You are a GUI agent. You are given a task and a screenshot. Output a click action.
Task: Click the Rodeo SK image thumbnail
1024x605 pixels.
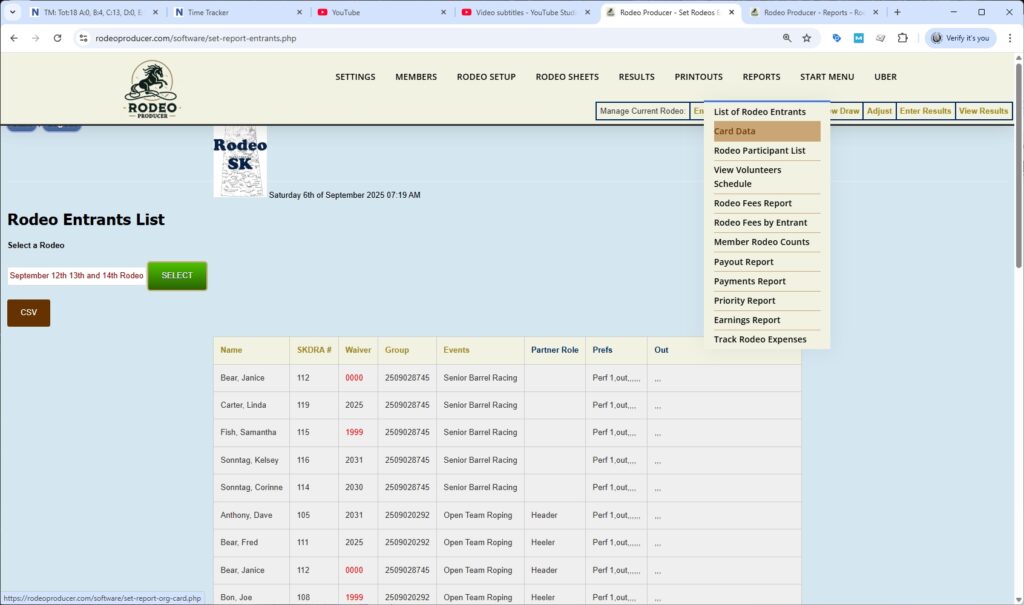(240, 161)
